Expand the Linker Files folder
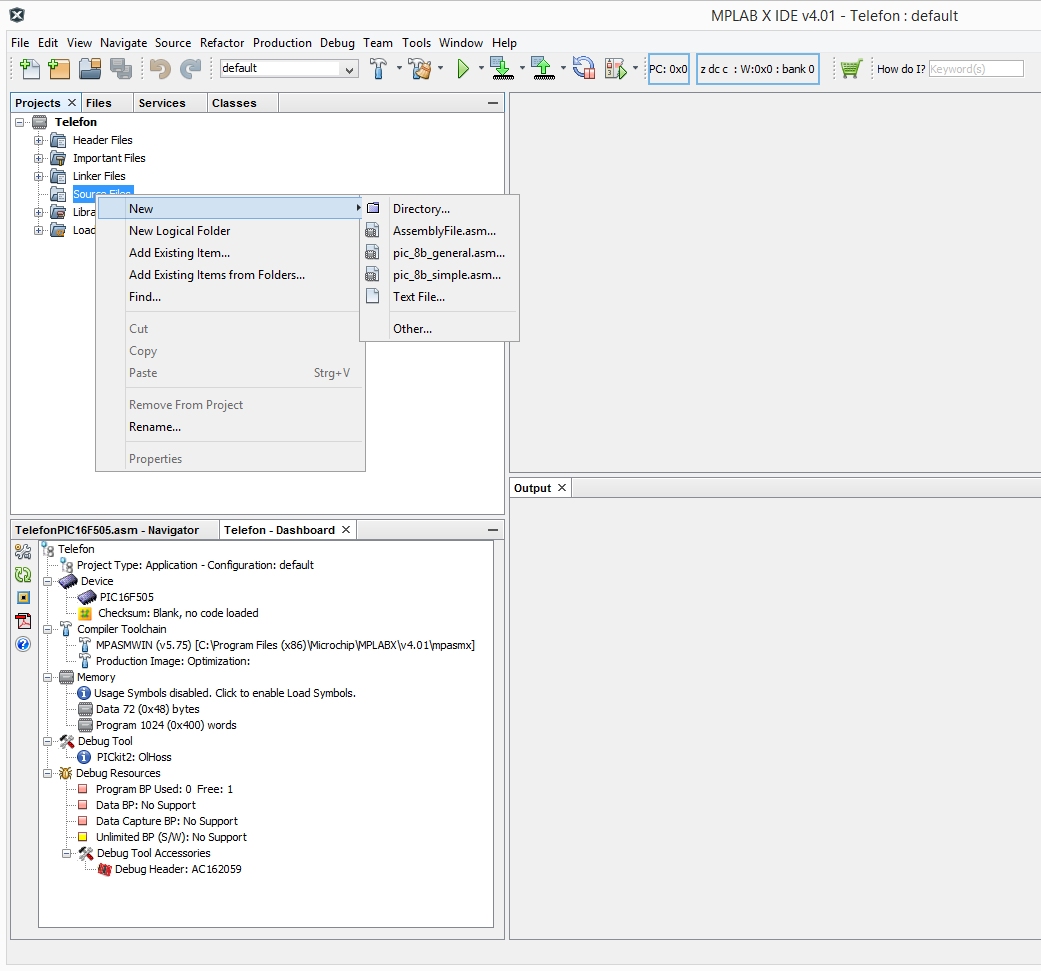Screen dimensions: 1041x971 pyautogui.click(x=39, y=176)
